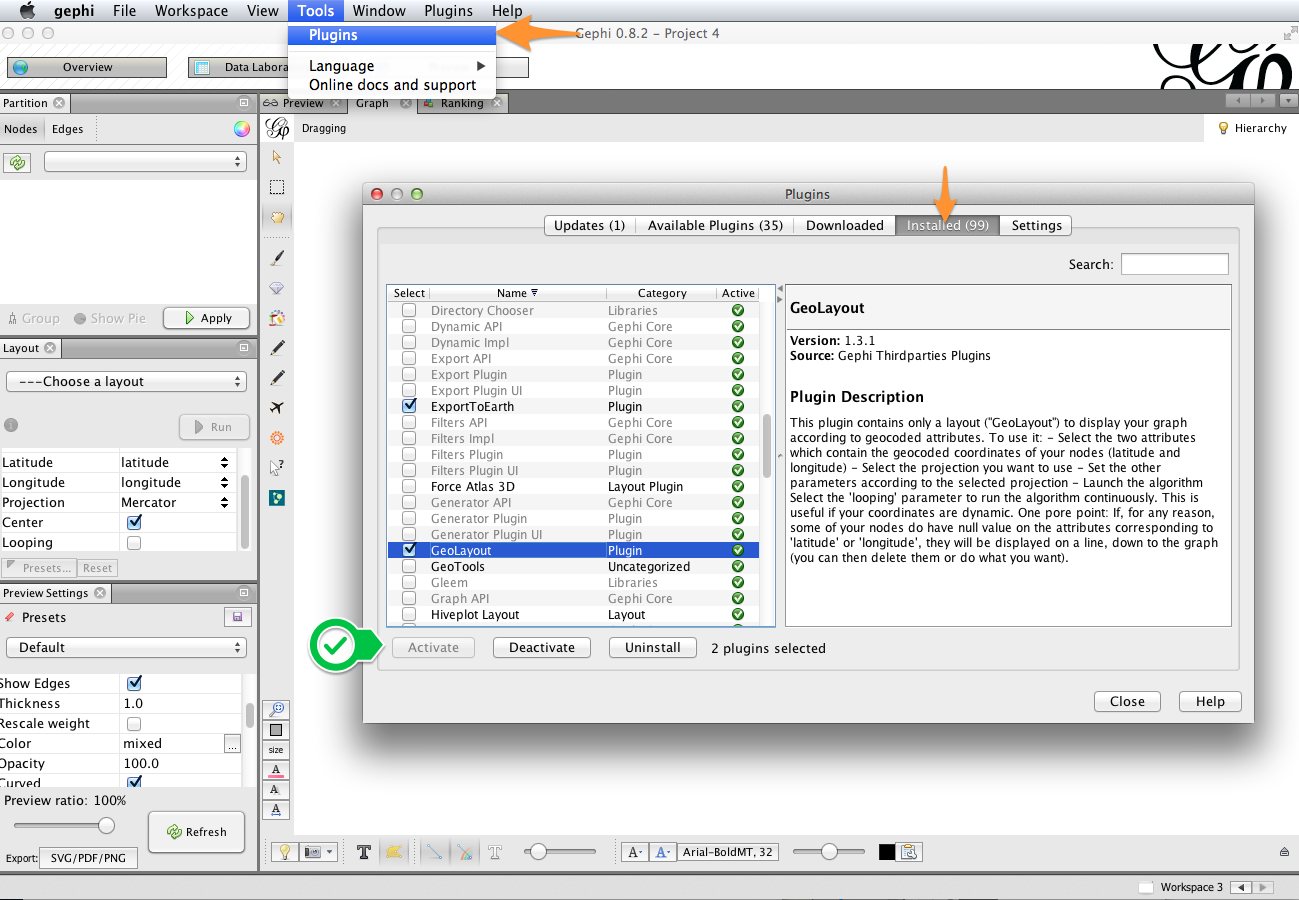Center graph with magnifier icon

tap(276, 710)
